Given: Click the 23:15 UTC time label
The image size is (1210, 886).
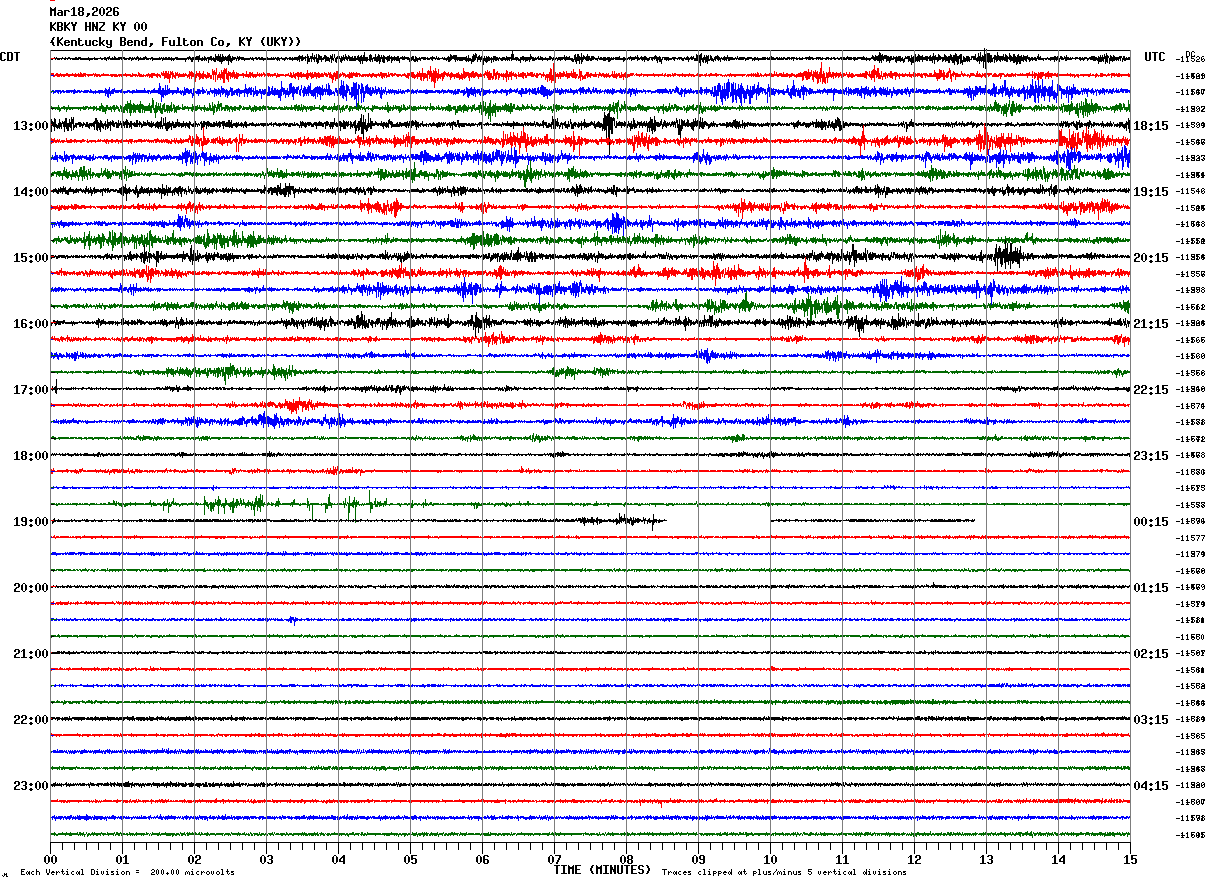Looking at the screenshot, I should (1150, 455).
